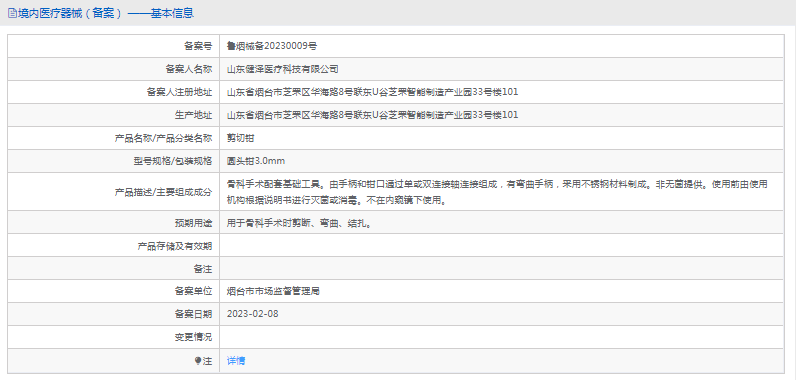Click the label 备案人注册地址
797x380 pixels.
(179, 92)
